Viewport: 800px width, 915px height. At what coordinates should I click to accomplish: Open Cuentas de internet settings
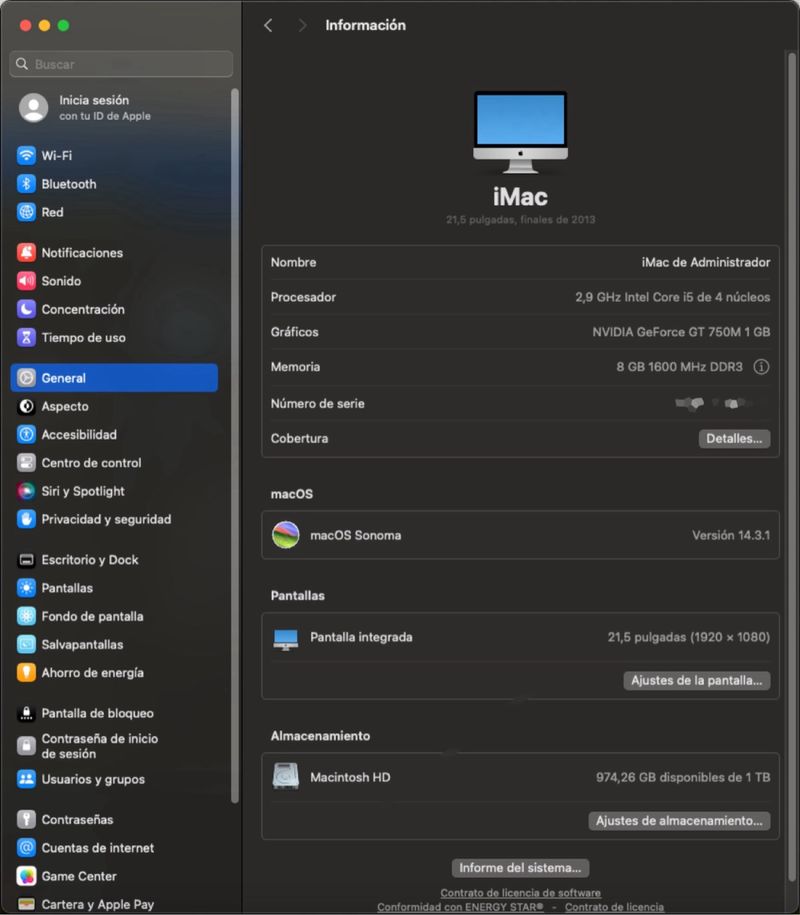point(114,847)
